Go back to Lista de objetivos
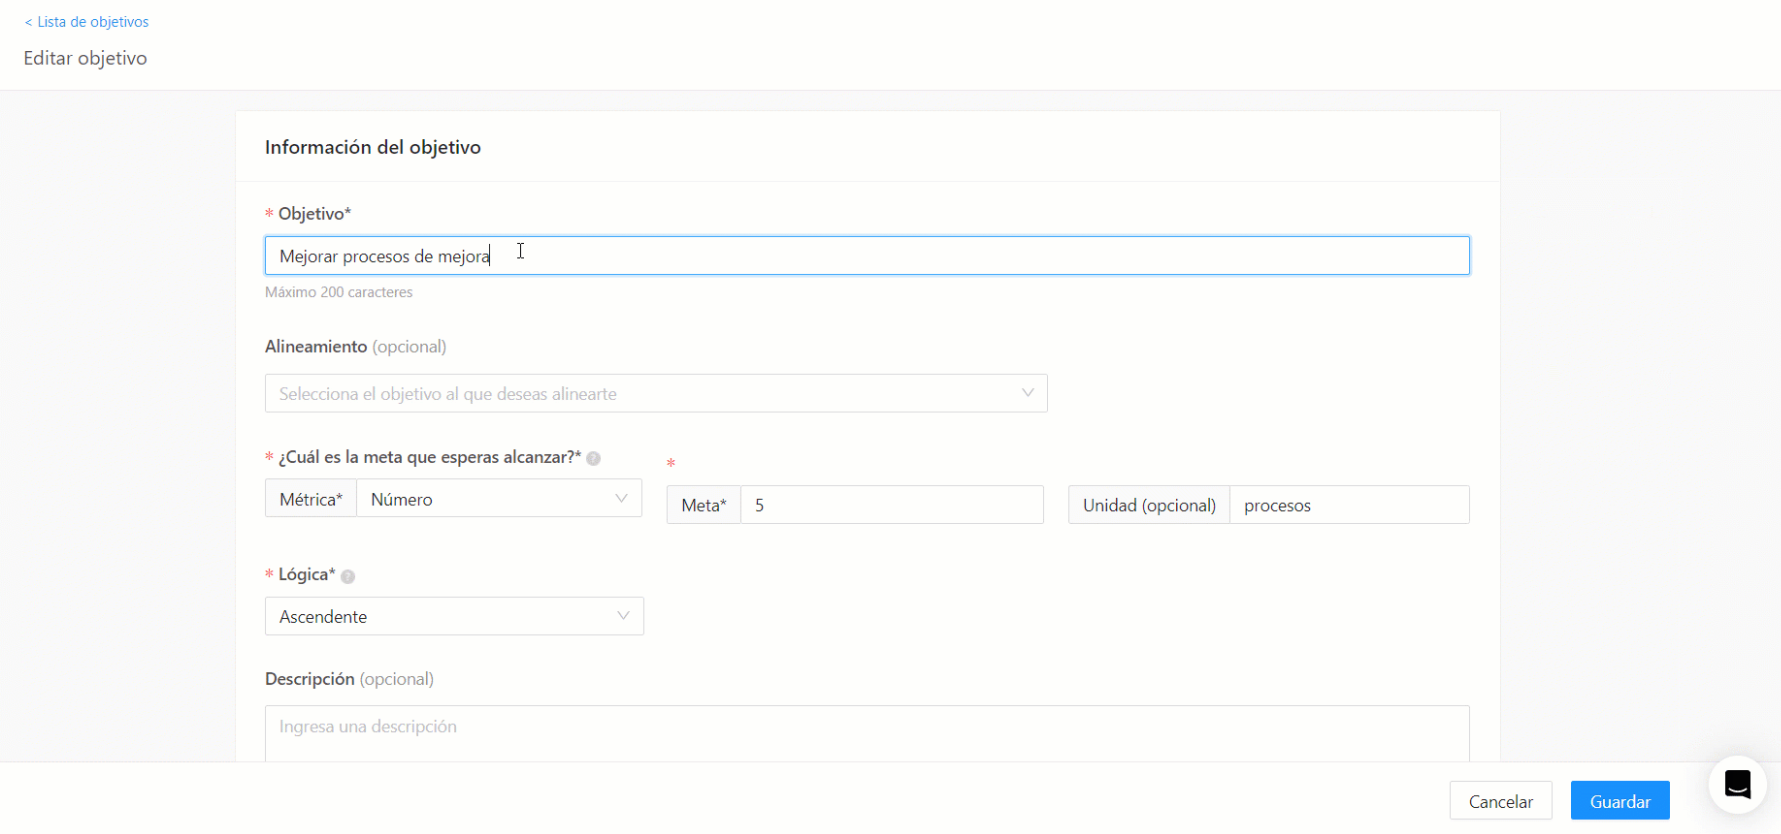 87,22
